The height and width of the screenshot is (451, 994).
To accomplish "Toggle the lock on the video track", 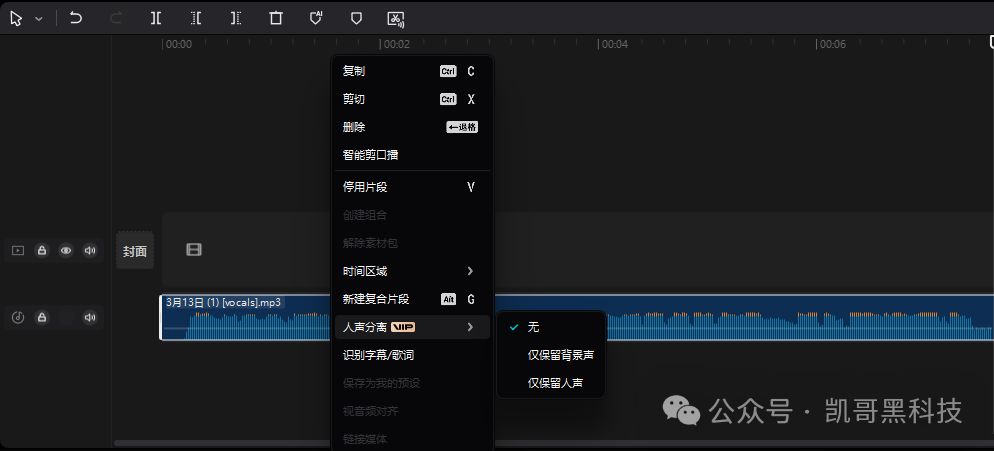I will (x=42, y=250).
